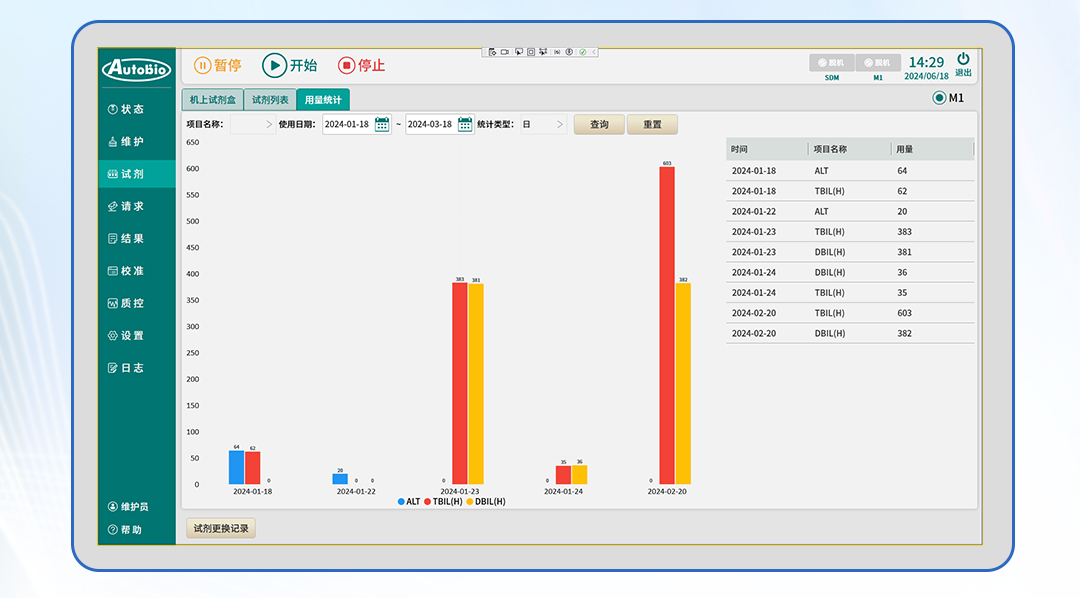Click the 查询 query button
Screen dimensions: 1080x598
pyautogui.click(x=599, y=125)
